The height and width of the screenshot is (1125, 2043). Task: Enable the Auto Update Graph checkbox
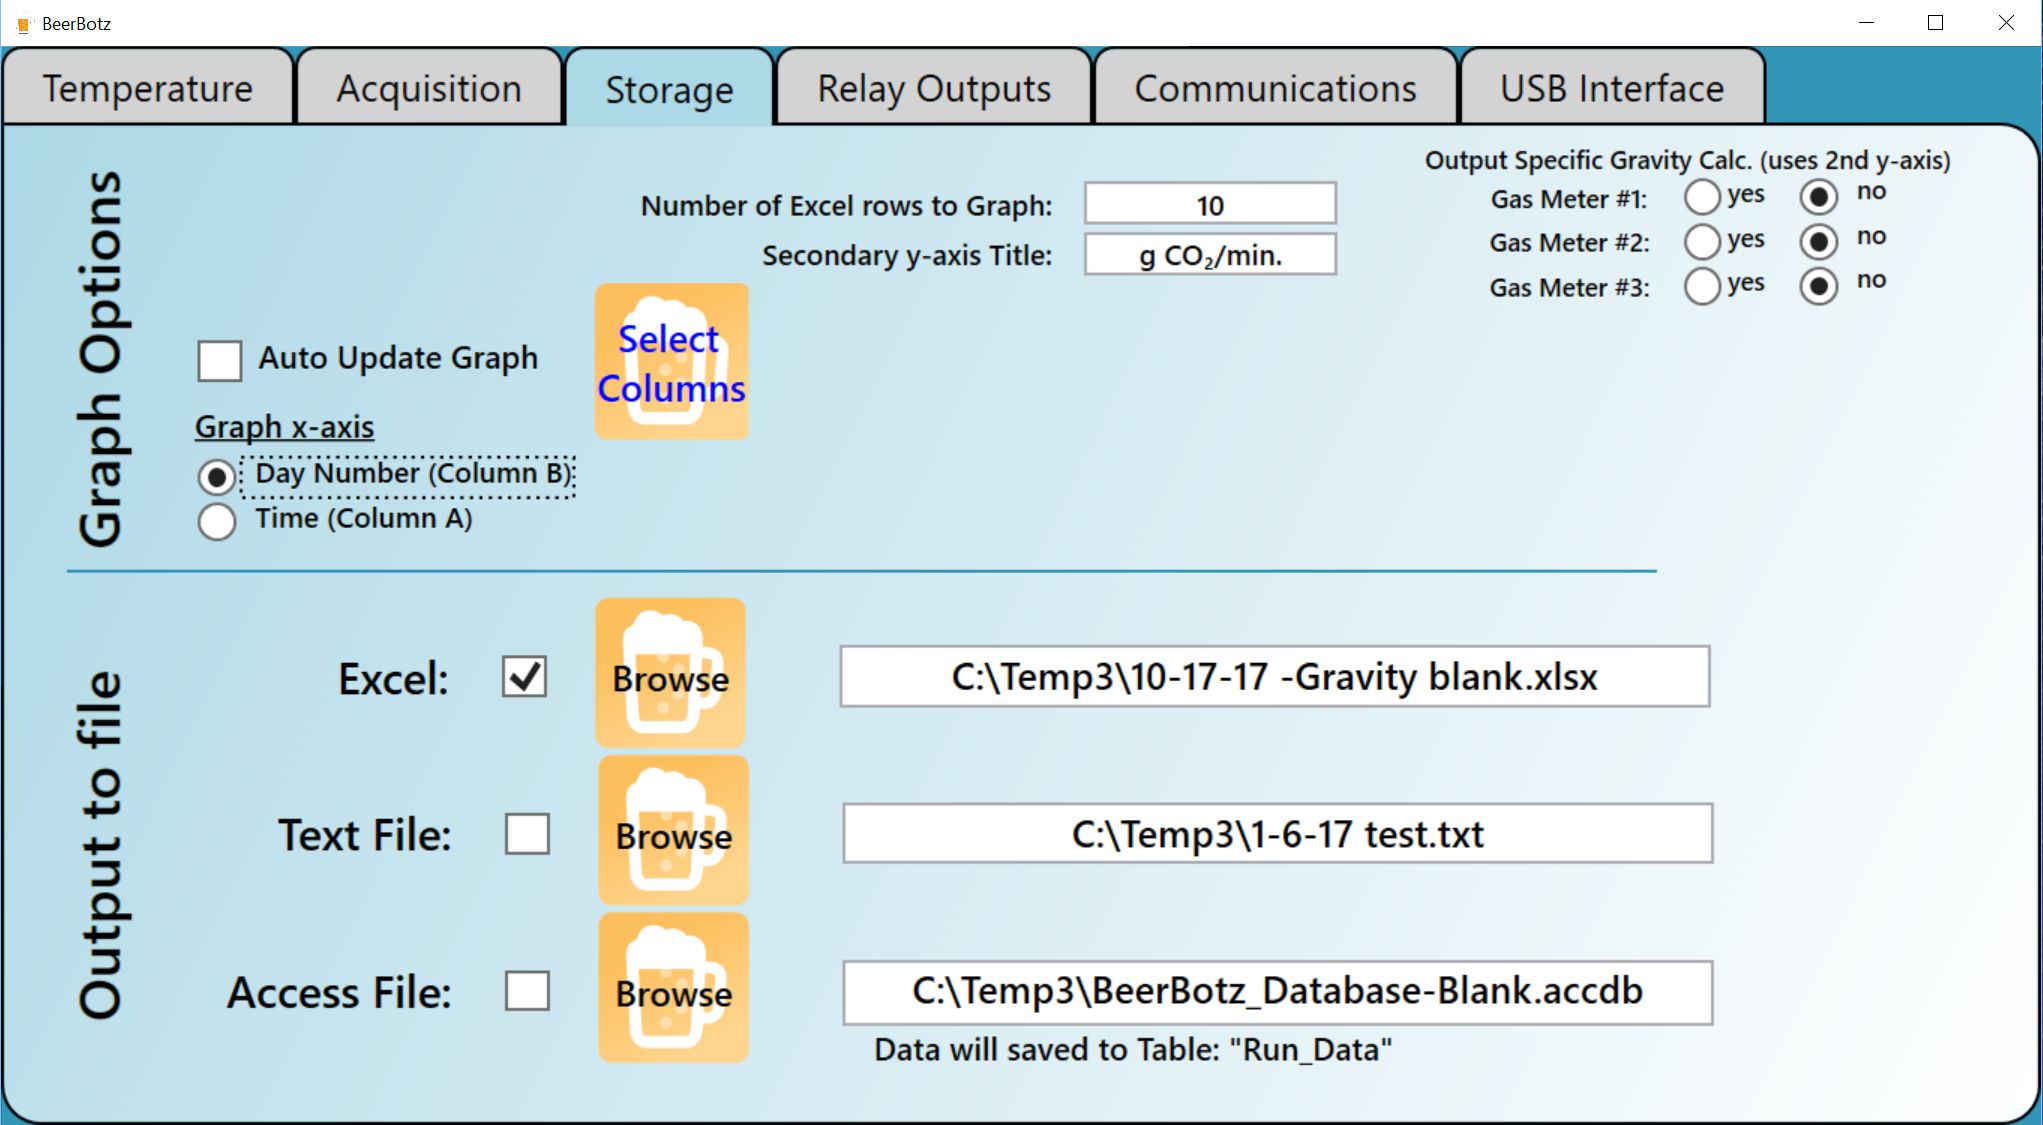[x=219, y=360]
